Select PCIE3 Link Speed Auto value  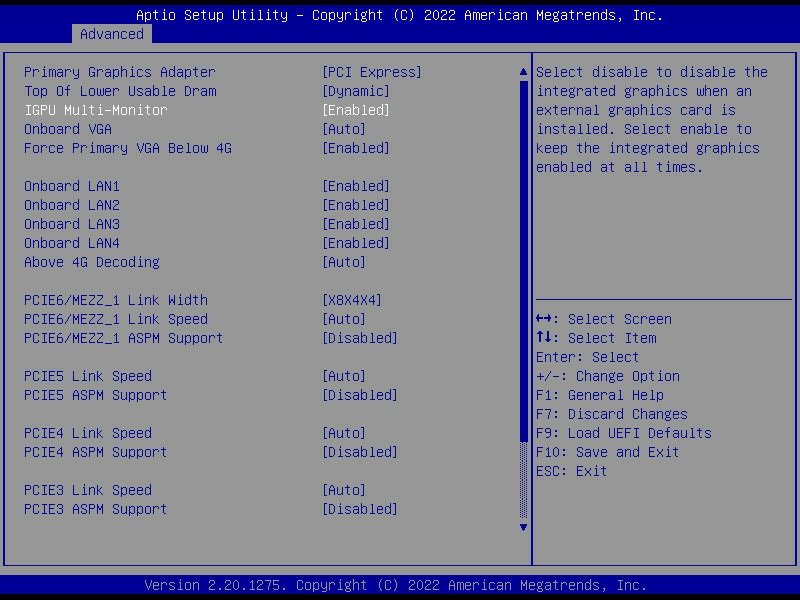[x=344, y=490]
